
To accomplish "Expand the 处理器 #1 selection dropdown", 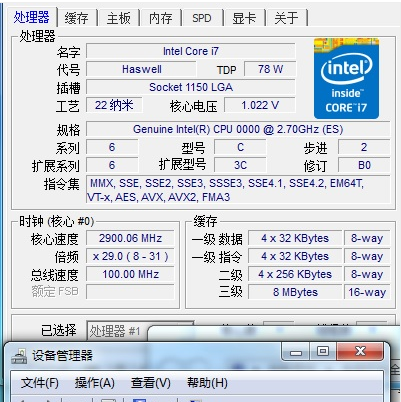I will [x=117, y=331].
